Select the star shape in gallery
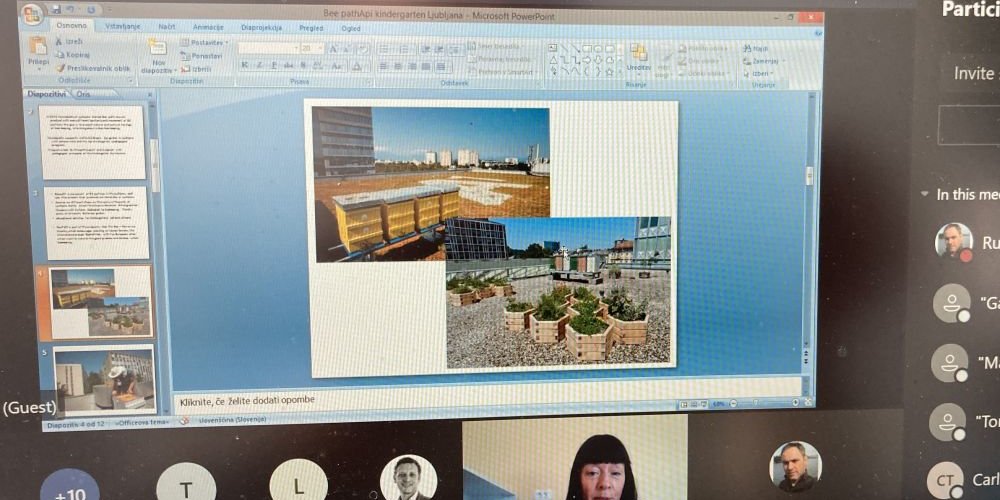 coord(610,71)
